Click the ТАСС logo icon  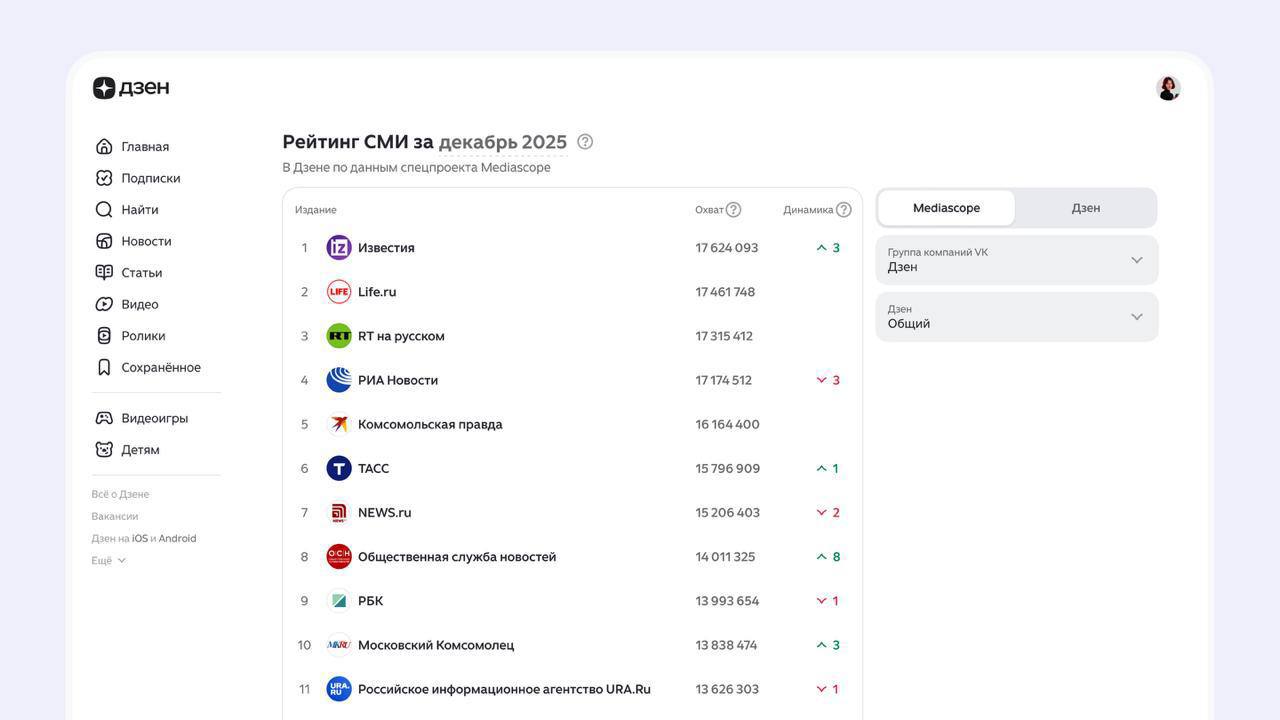(339, 469)
